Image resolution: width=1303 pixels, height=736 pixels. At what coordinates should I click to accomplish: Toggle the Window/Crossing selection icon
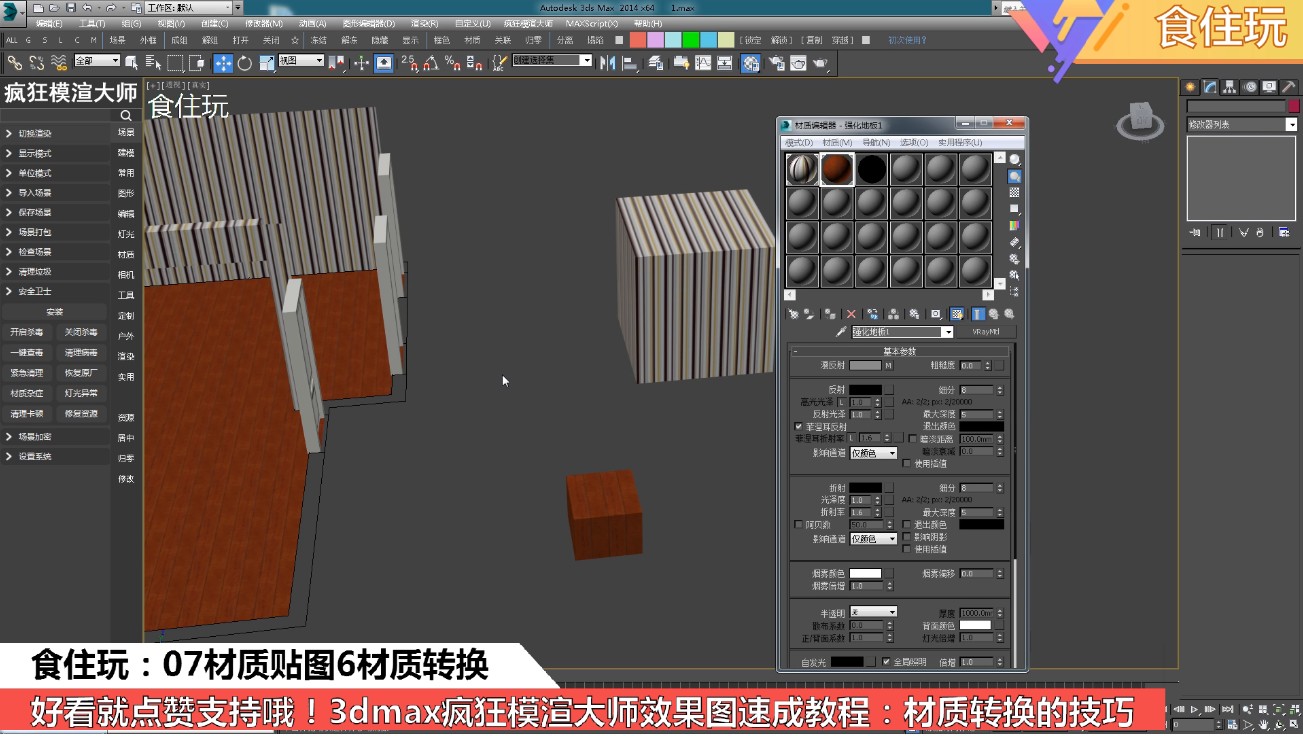(197, 63)
